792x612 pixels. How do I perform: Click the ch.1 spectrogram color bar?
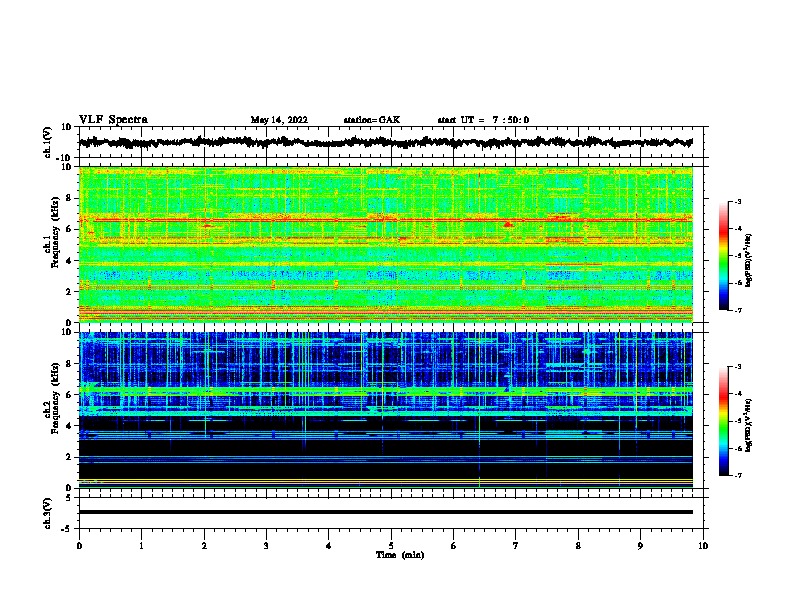(x=724, y=256)
